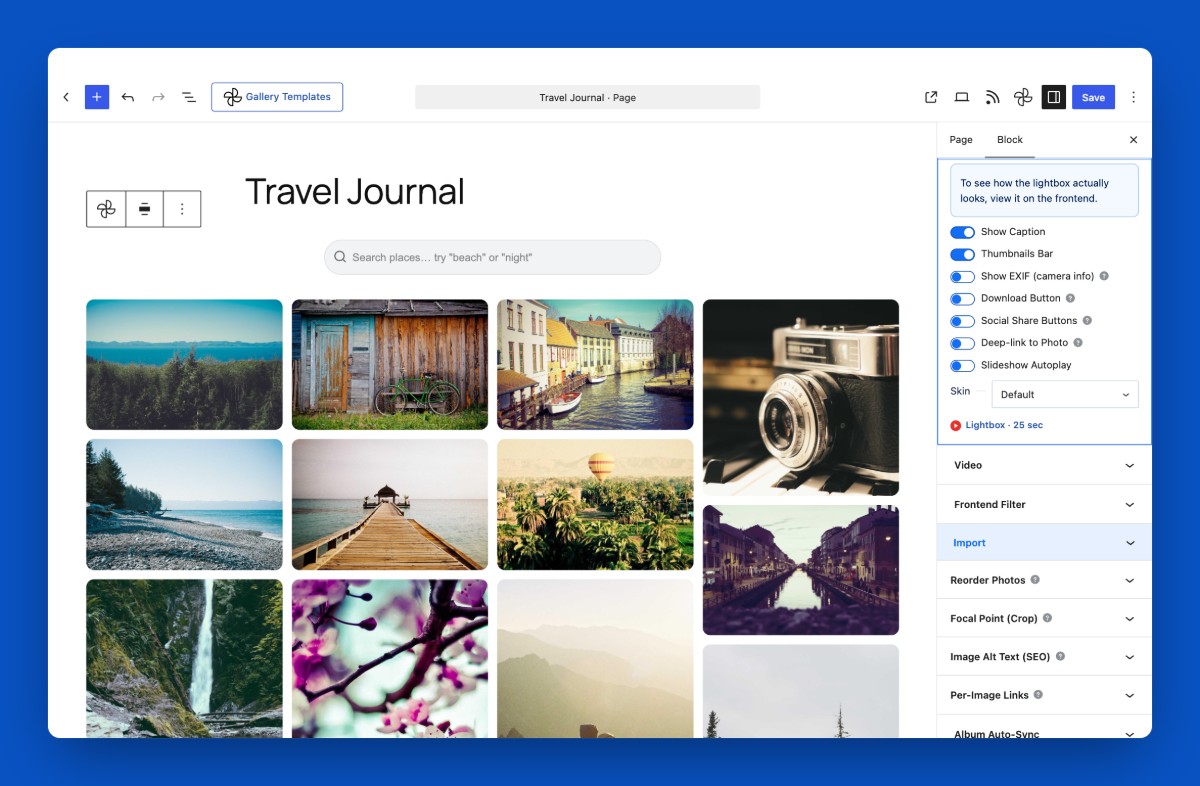
Task: Toggle the settings sidebar panel icon
Action: click(1053, 97)
